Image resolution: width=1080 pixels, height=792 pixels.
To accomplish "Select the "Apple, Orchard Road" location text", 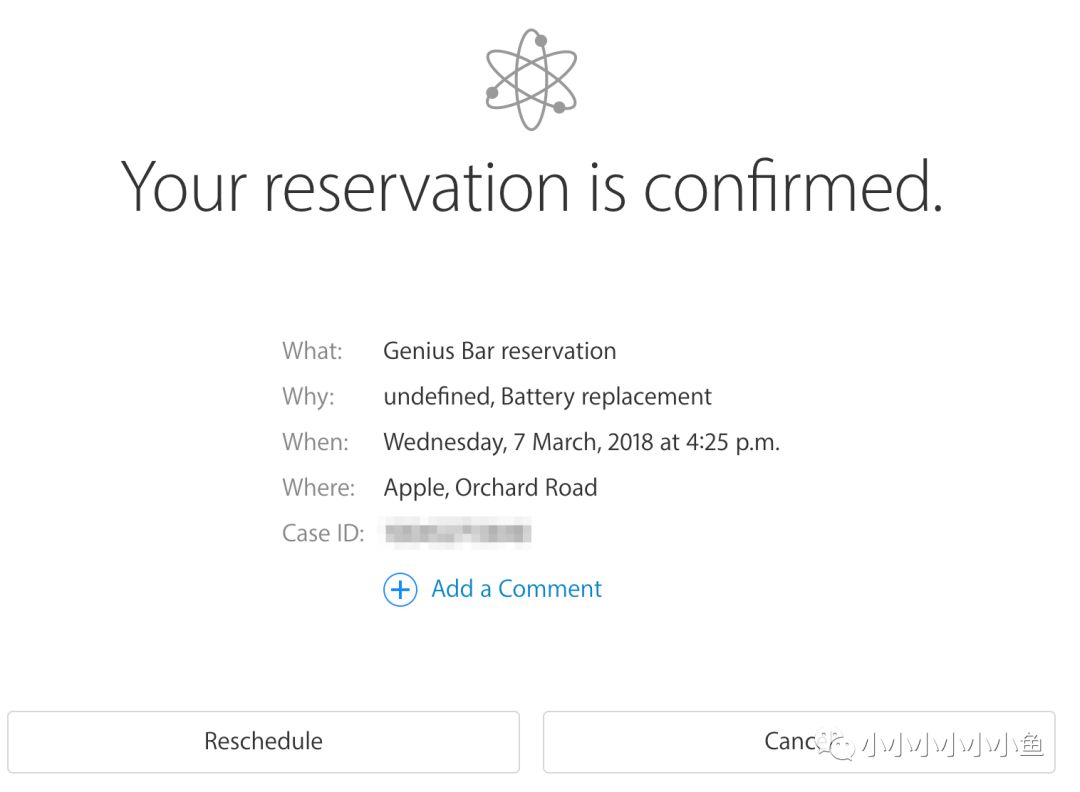I will (490, 488).
